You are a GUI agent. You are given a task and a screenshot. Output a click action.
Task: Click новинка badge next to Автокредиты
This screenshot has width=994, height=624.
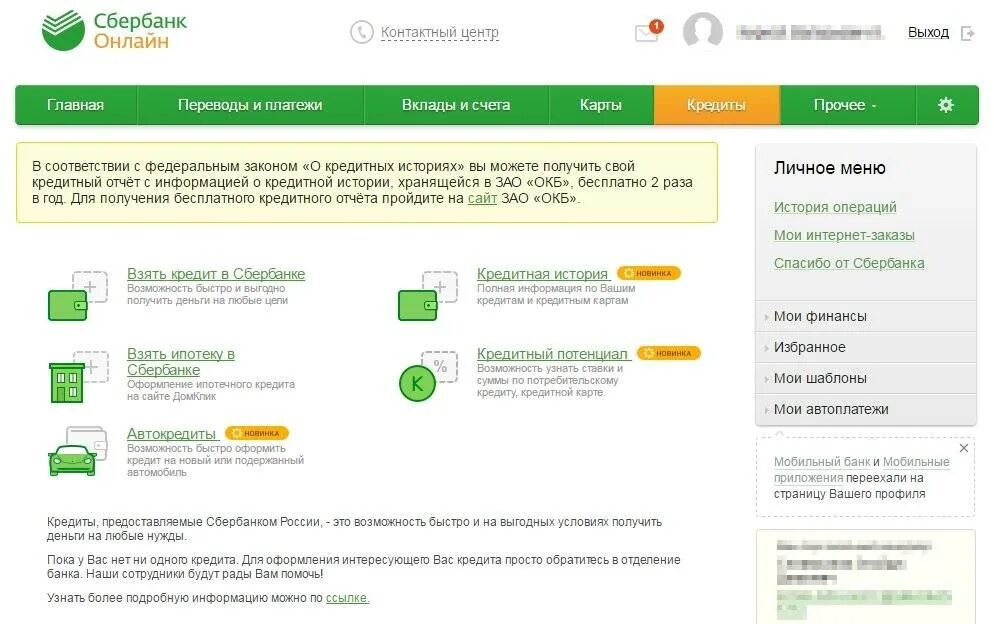(x=257, y=433)
